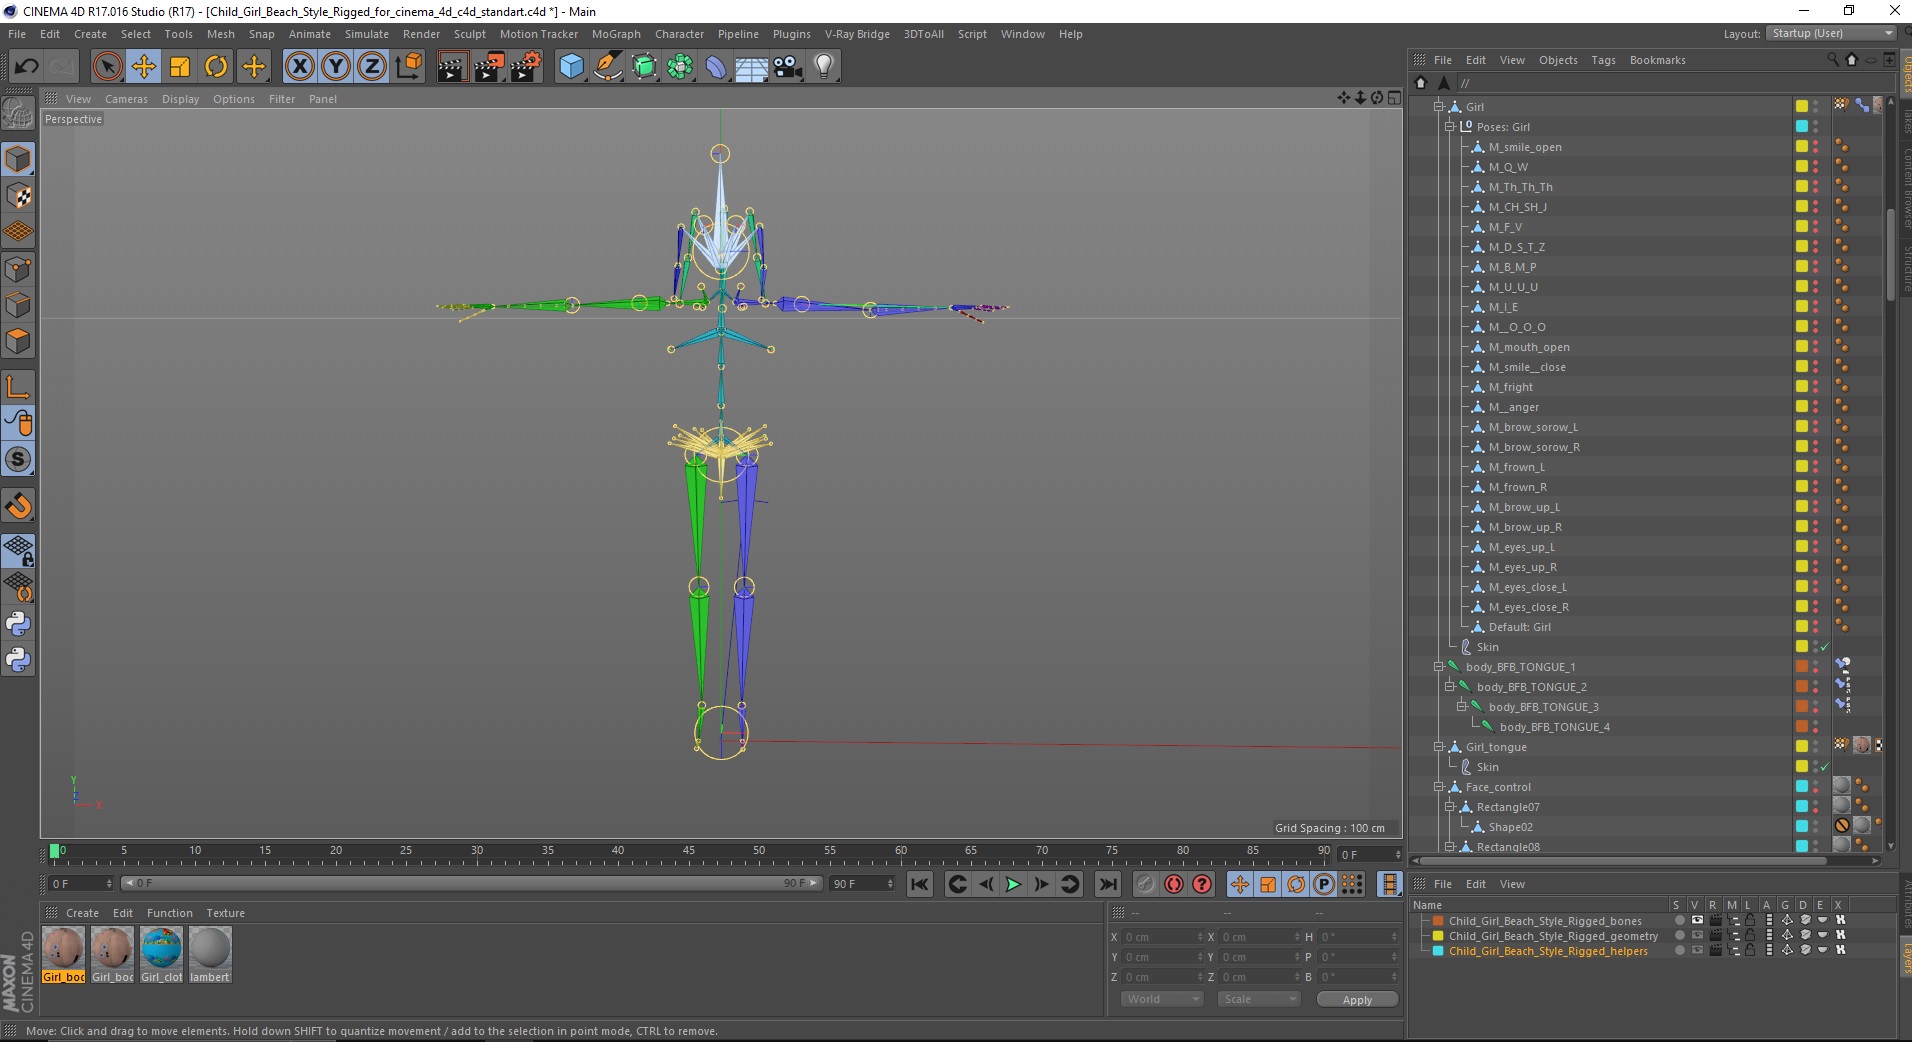This screenshot has height=1042, width=1912.
Task: Go to end of animation
Action: (x=1107, y=884)
